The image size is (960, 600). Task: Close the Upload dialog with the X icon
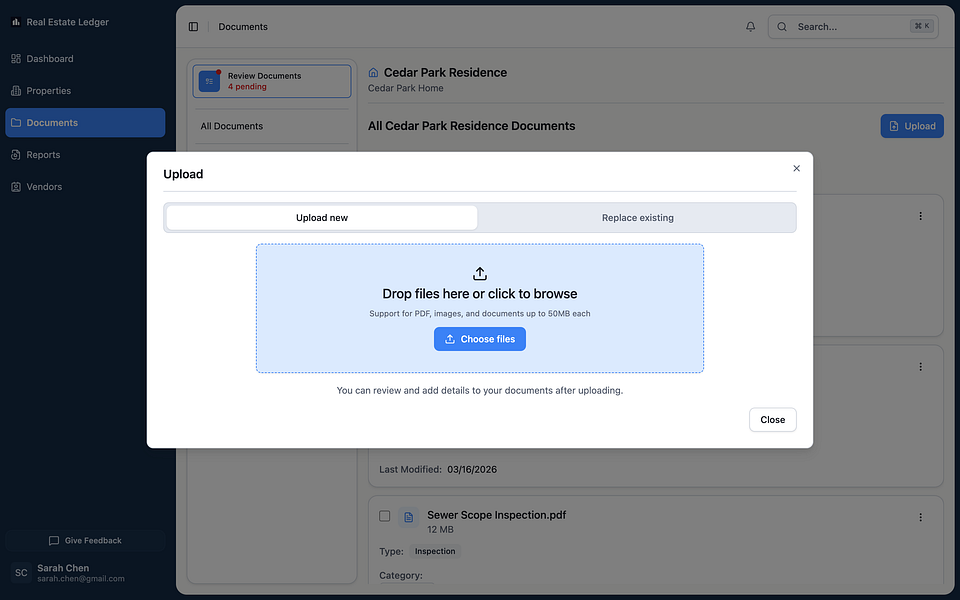[796, 168]
